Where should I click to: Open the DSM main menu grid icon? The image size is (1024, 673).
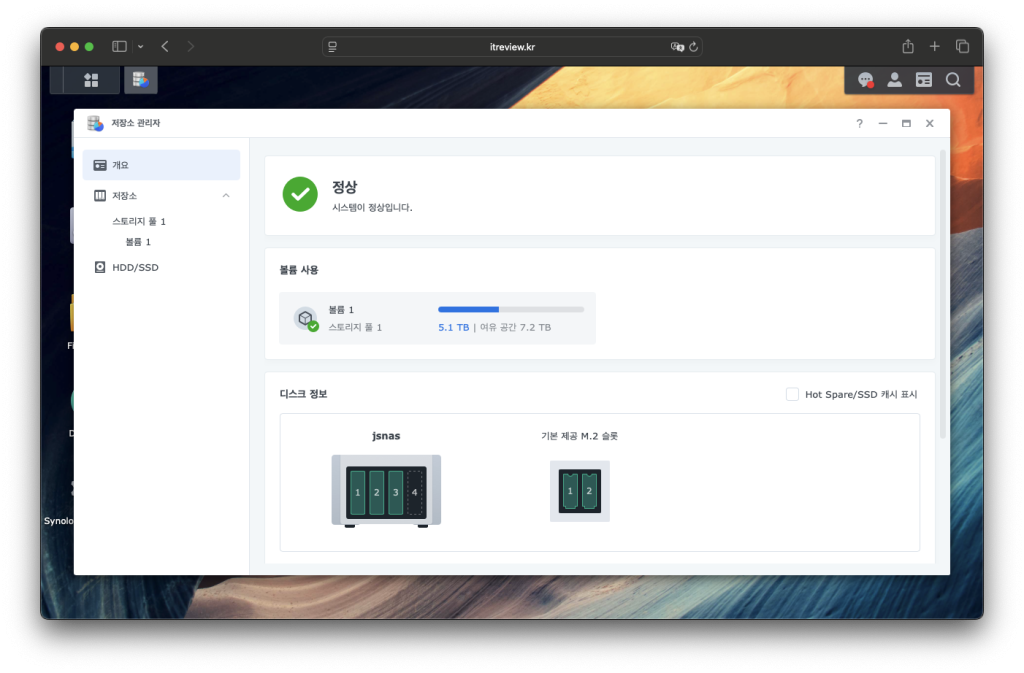point(91,80)
